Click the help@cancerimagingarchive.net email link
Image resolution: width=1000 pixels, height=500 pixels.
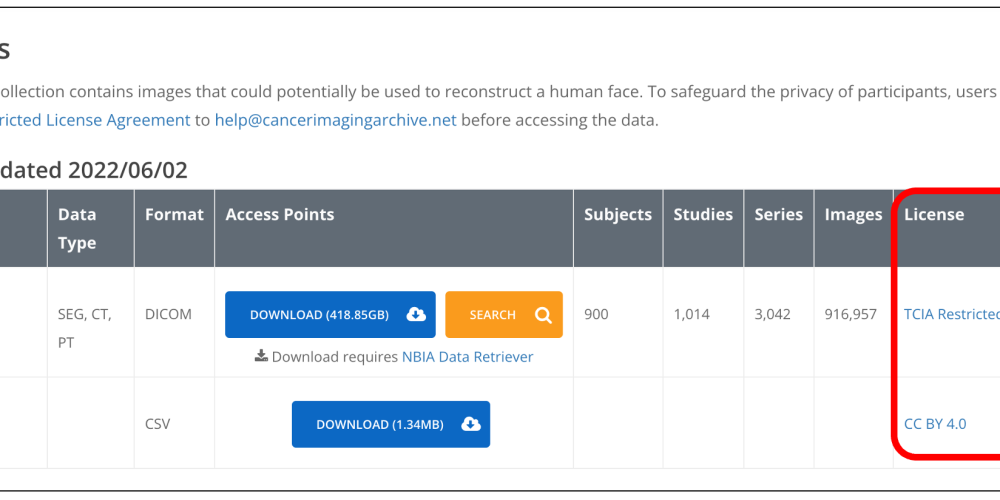[335, 120]
